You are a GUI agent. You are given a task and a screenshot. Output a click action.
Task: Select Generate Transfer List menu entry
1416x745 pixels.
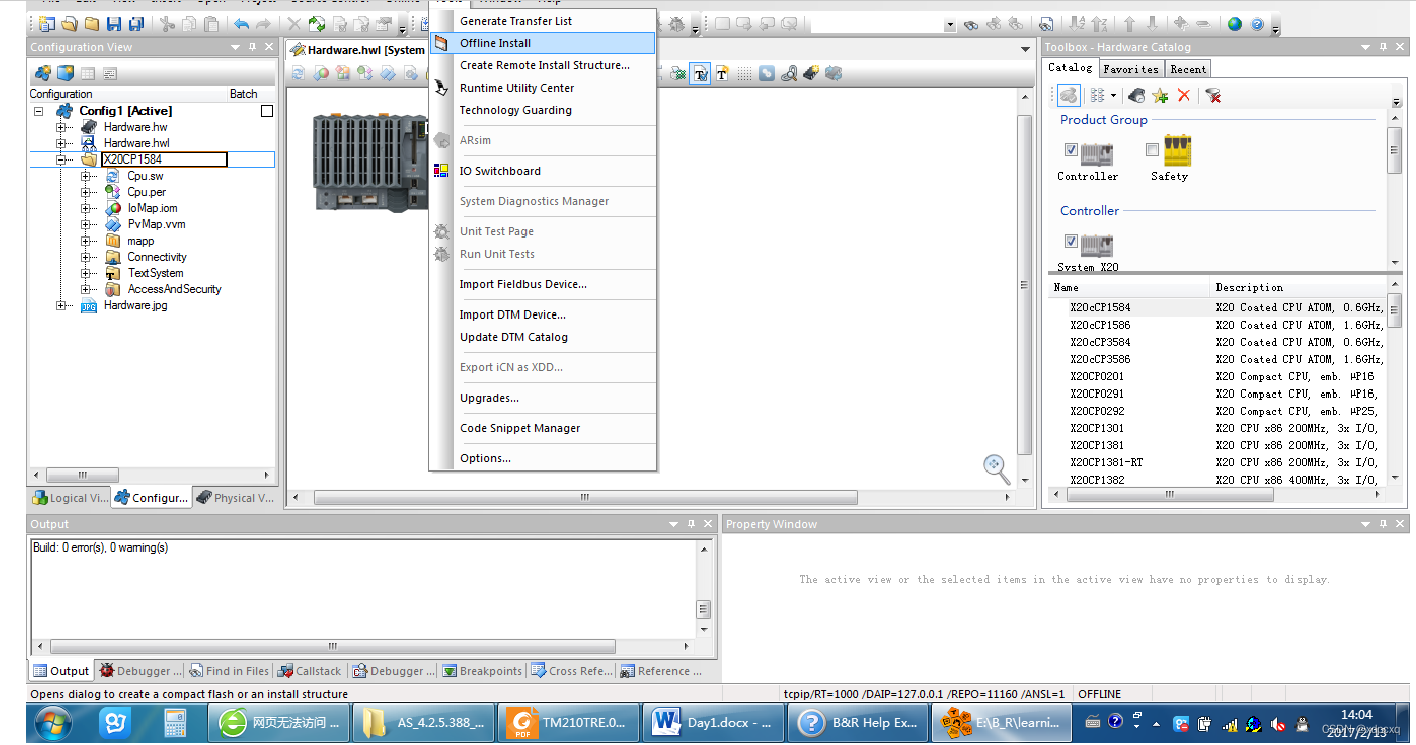[x=516, y=21]
